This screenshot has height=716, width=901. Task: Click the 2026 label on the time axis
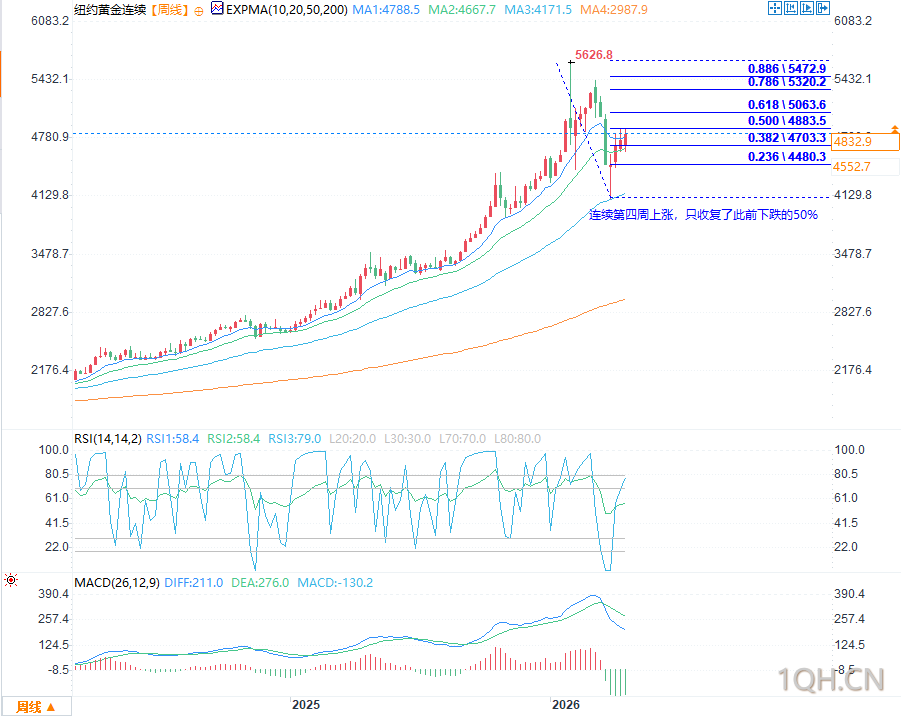tap(565, 705)
